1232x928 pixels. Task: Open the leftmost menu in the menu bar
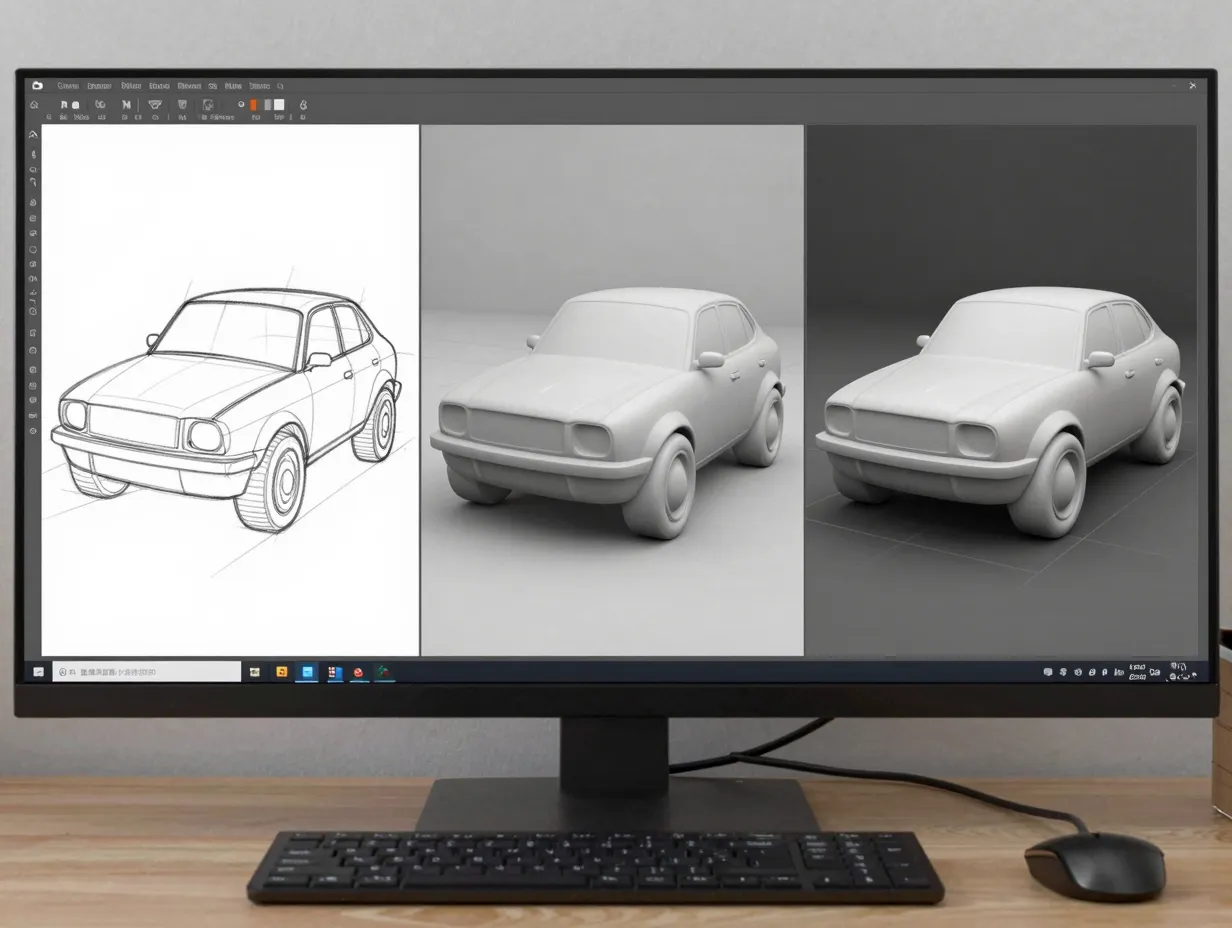point(68,86)
